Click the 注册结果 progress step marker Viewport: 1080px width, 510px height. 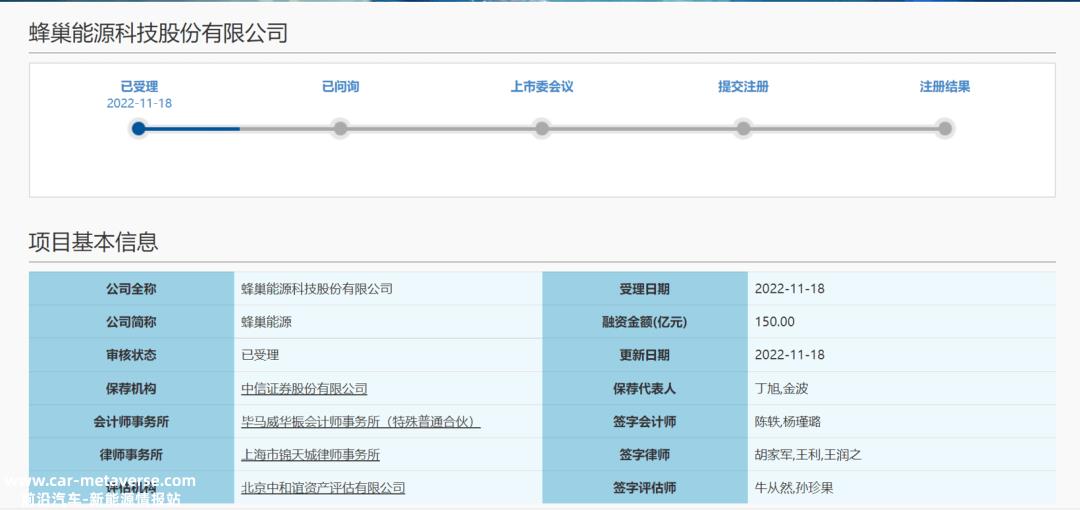pyautogui.click(x=945, y=128)
